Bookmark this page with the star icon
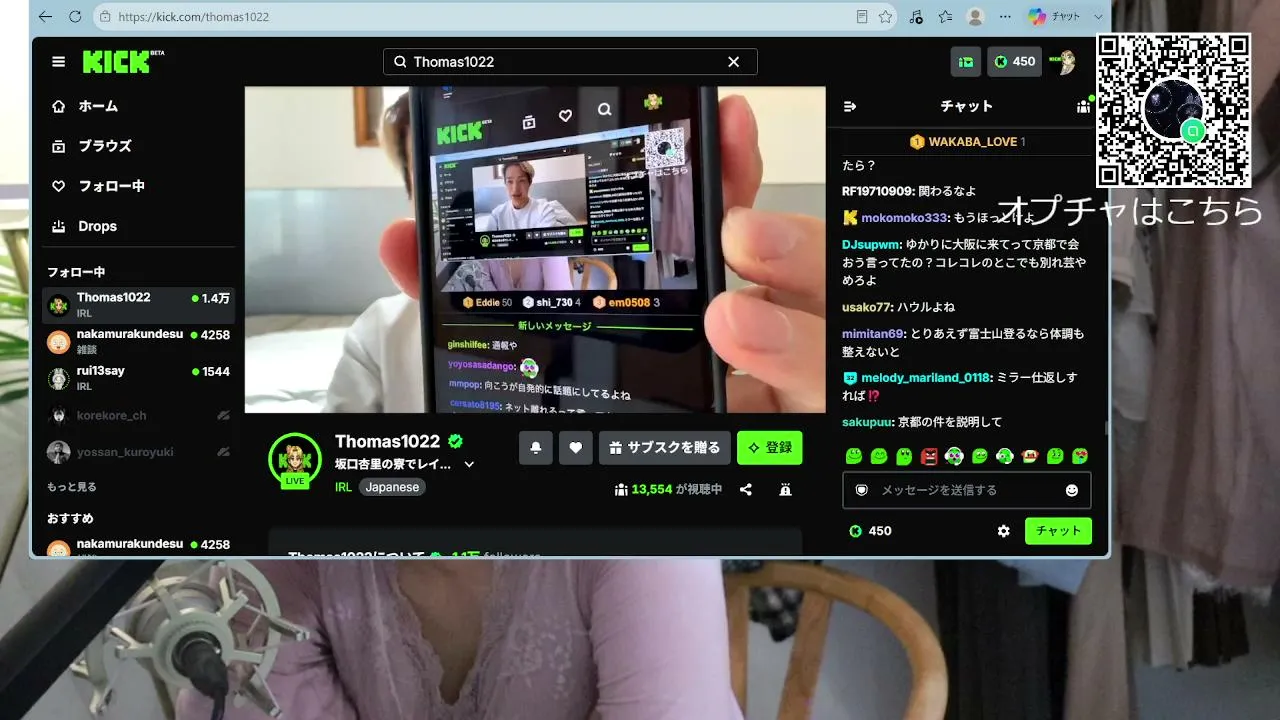 [885, 17]
